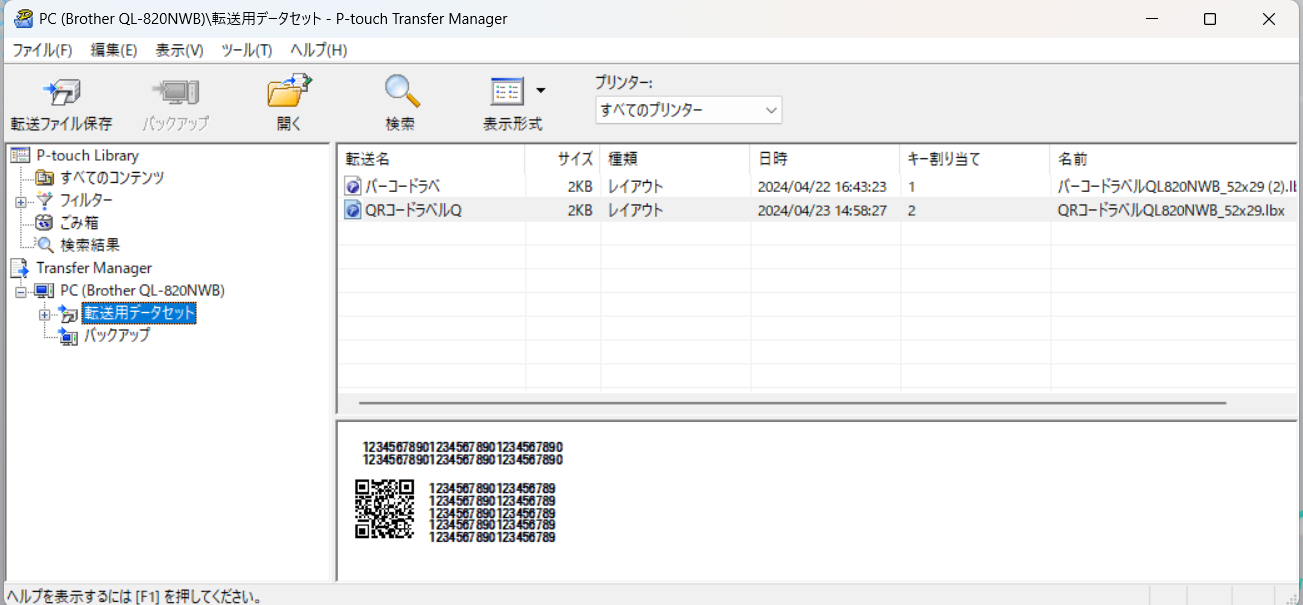
Task: Click the PC computer icon in tree
Action: click(44, 290)
